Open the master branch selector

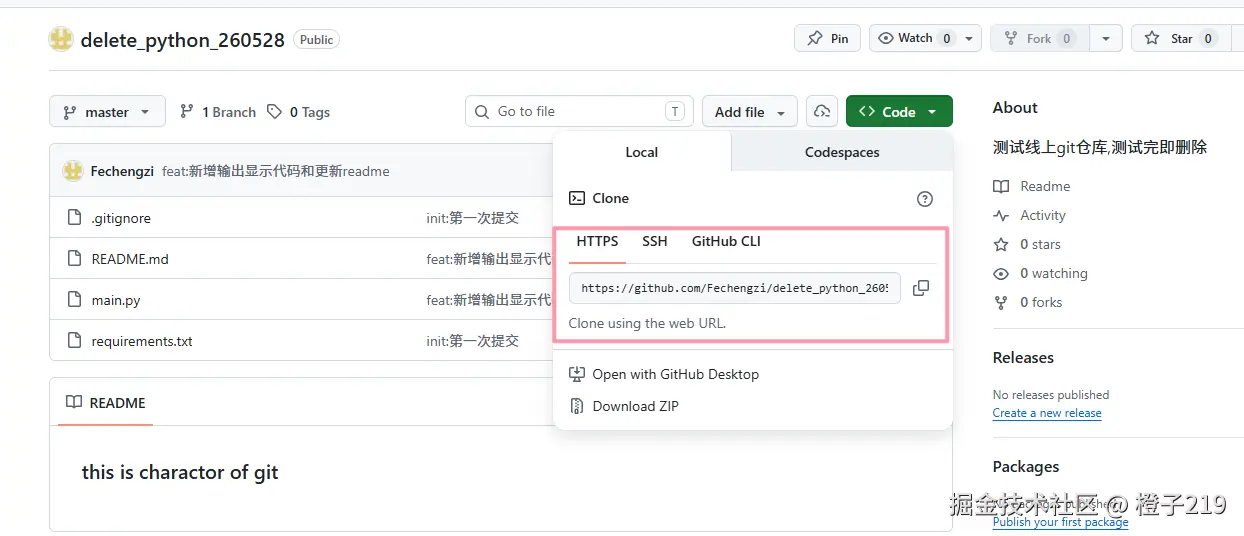click(x=107, y=112)
